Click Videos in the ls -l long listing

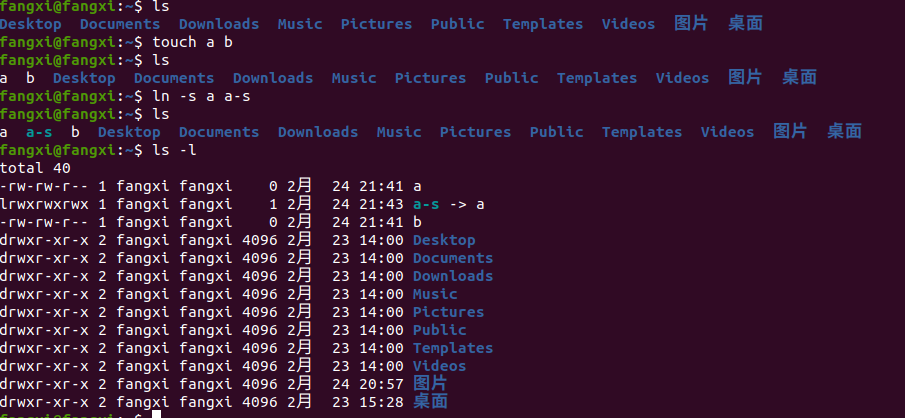(x=440, y=366)
